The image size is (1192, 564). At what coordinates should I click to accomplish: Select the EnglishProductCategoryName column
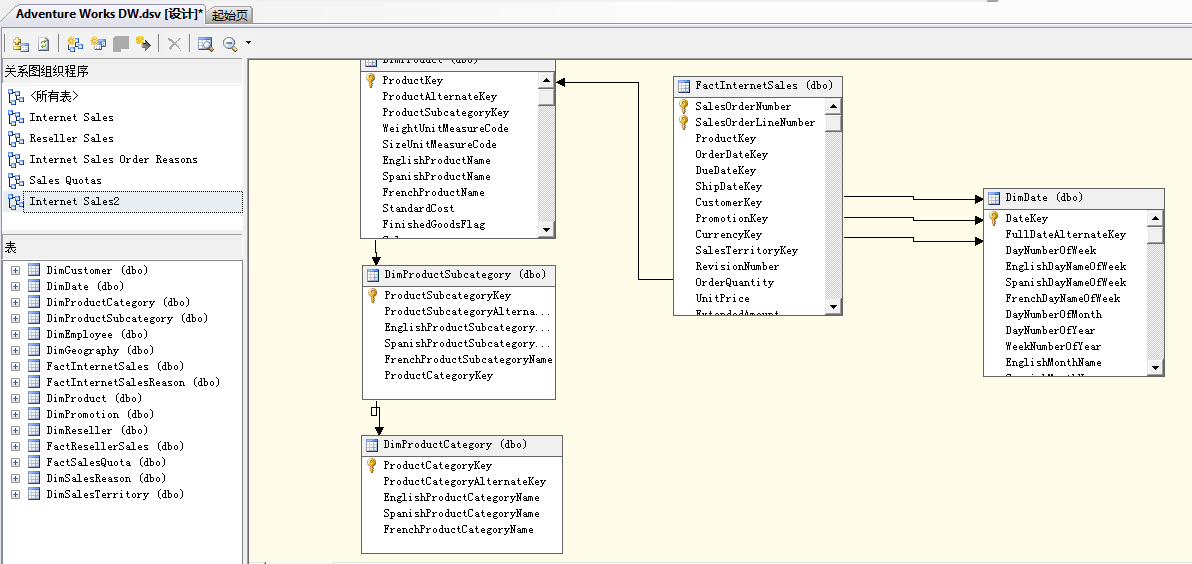(x=461, y=497)
